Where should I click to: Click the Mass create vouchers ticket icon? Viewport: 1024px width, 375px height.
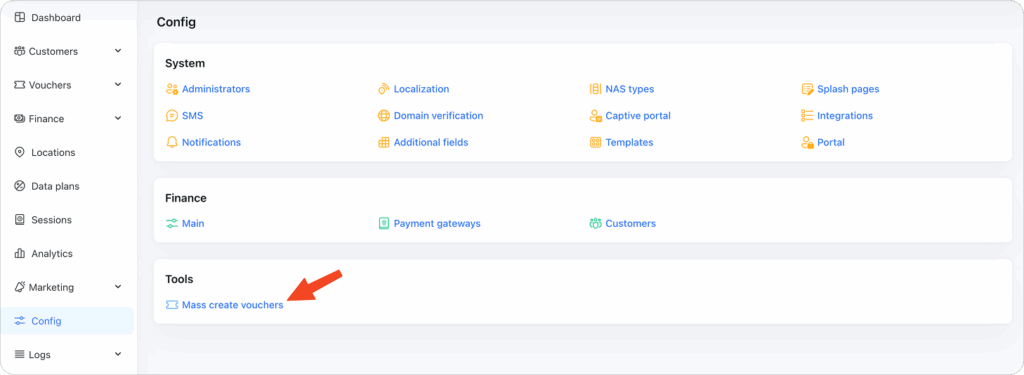tap(172, 304)
